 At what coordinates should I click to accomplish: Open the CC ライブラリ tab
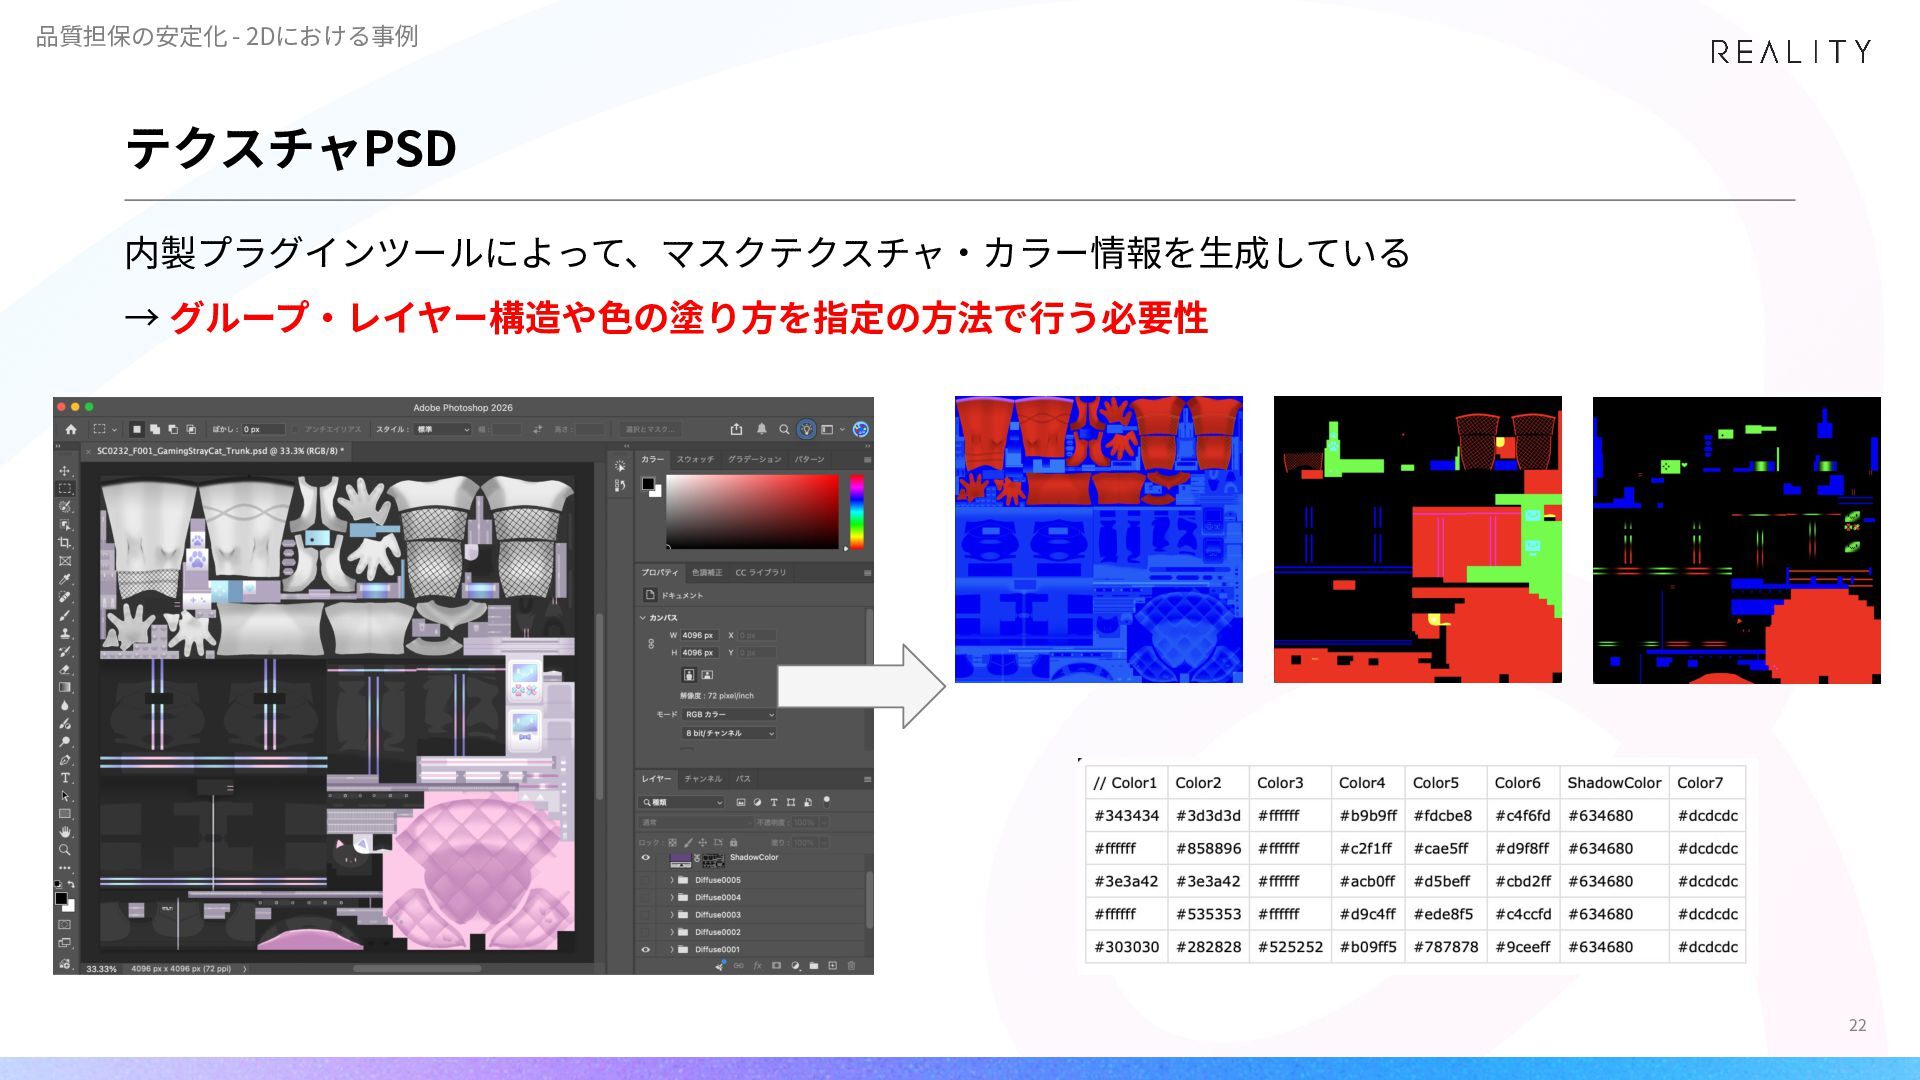tap(761, 573)
